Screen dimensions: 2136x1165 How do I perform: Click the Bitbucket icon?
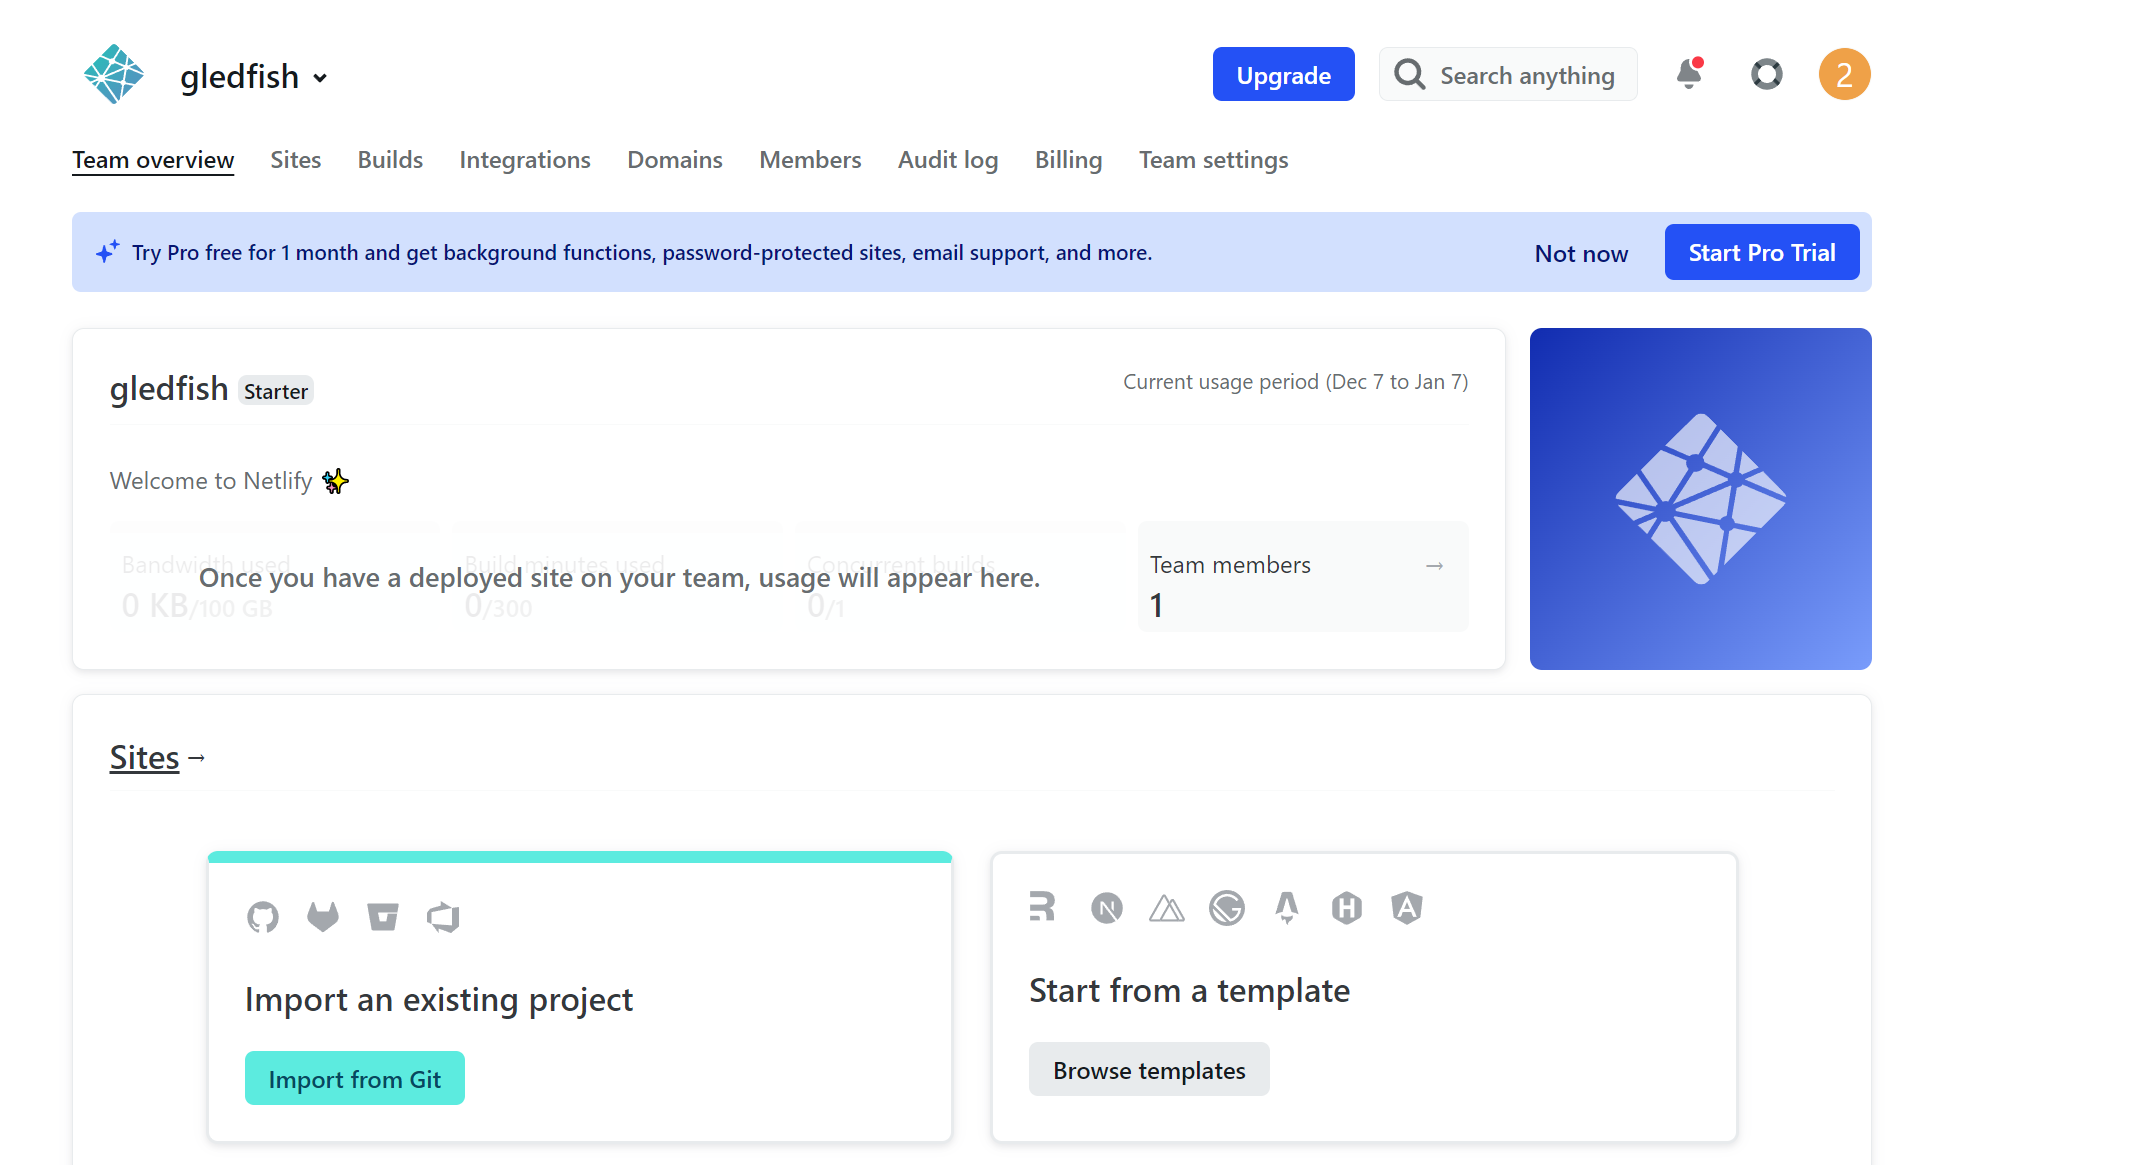tap(383, 917)
